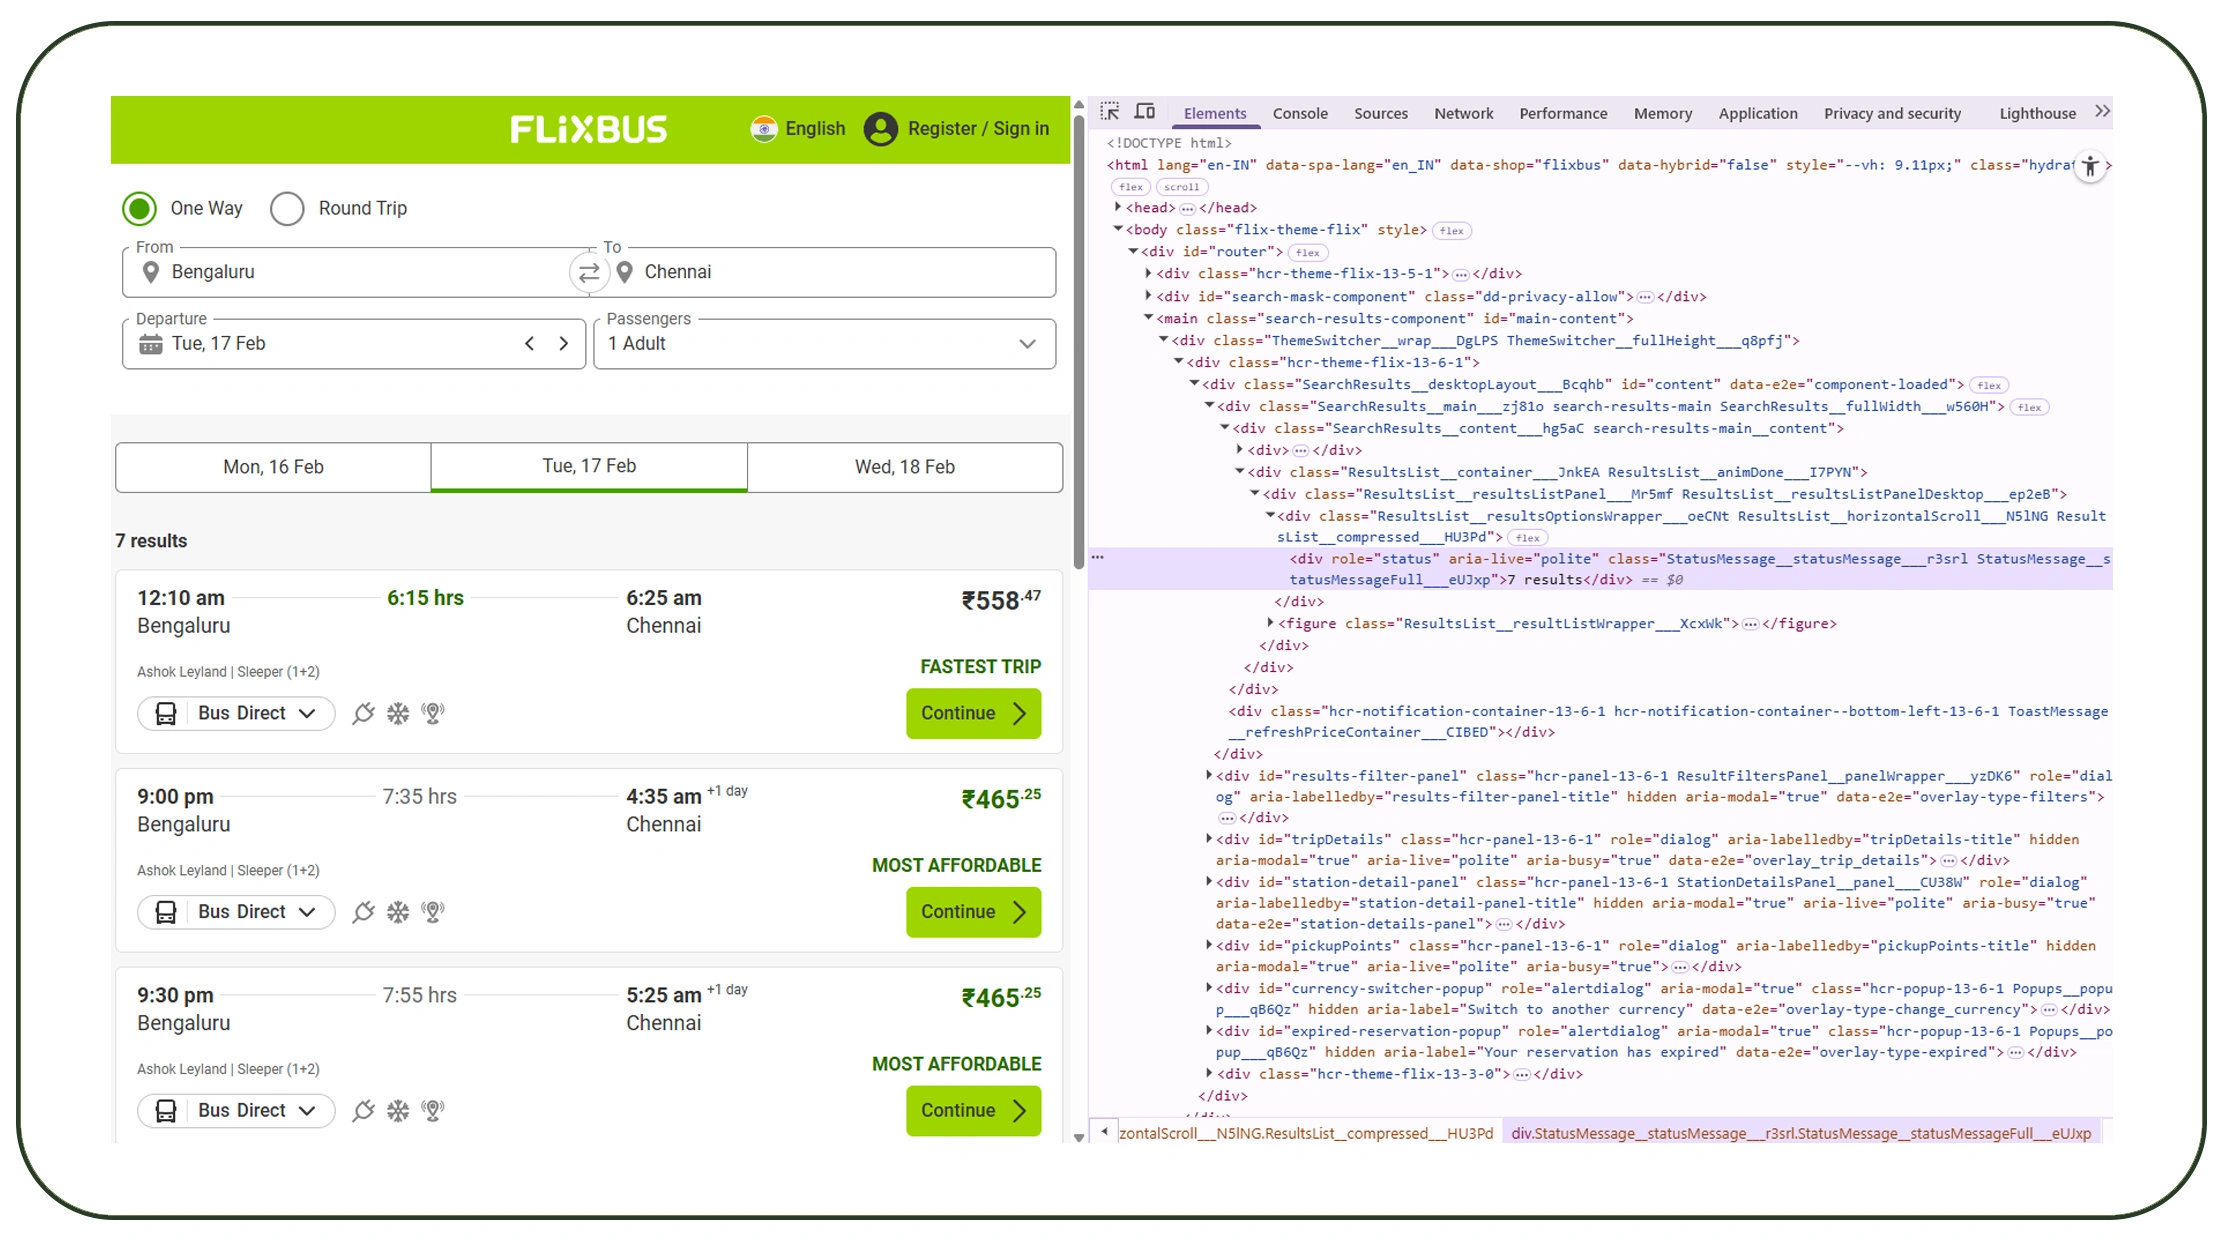Toggle the device toolbar in DevTools
Image resolution: width=2223 pixels, height=1240 pixels.
pyautogui.click(x=1144, y=111)
